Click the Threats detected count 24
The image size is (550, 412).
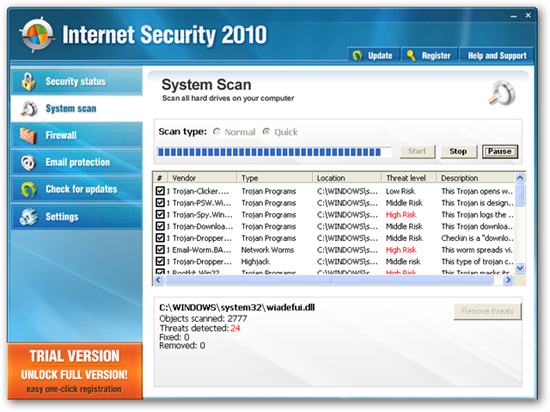(235, 328)
